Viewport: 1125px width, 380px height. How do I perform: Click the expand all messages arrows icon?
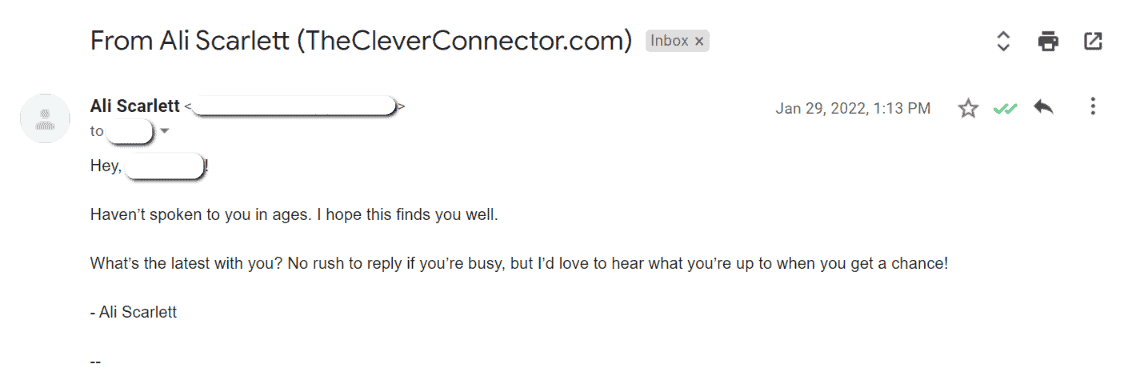click(1004, 42)
